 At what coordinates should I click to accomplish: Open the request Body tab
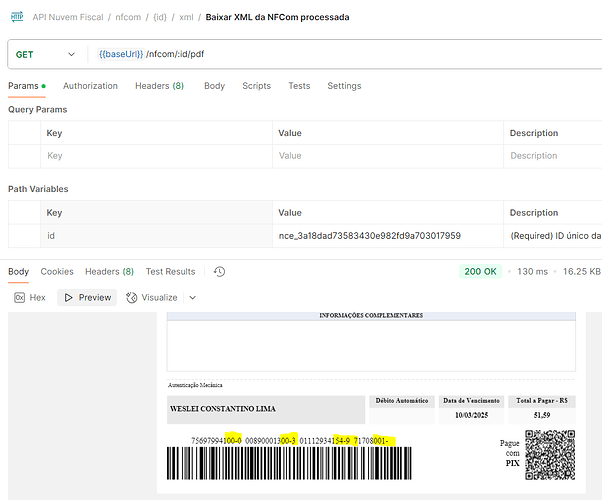click(214, 86)
